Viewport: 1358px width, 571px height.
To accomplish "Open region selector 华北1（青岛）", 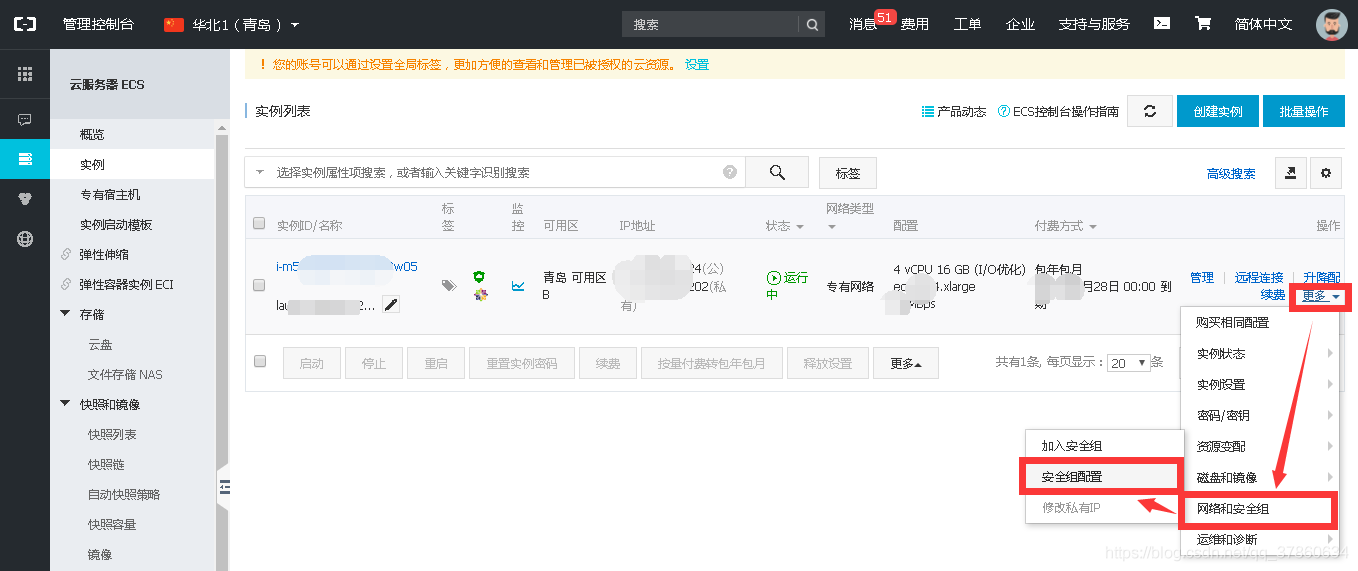I will tap(231, 24).
